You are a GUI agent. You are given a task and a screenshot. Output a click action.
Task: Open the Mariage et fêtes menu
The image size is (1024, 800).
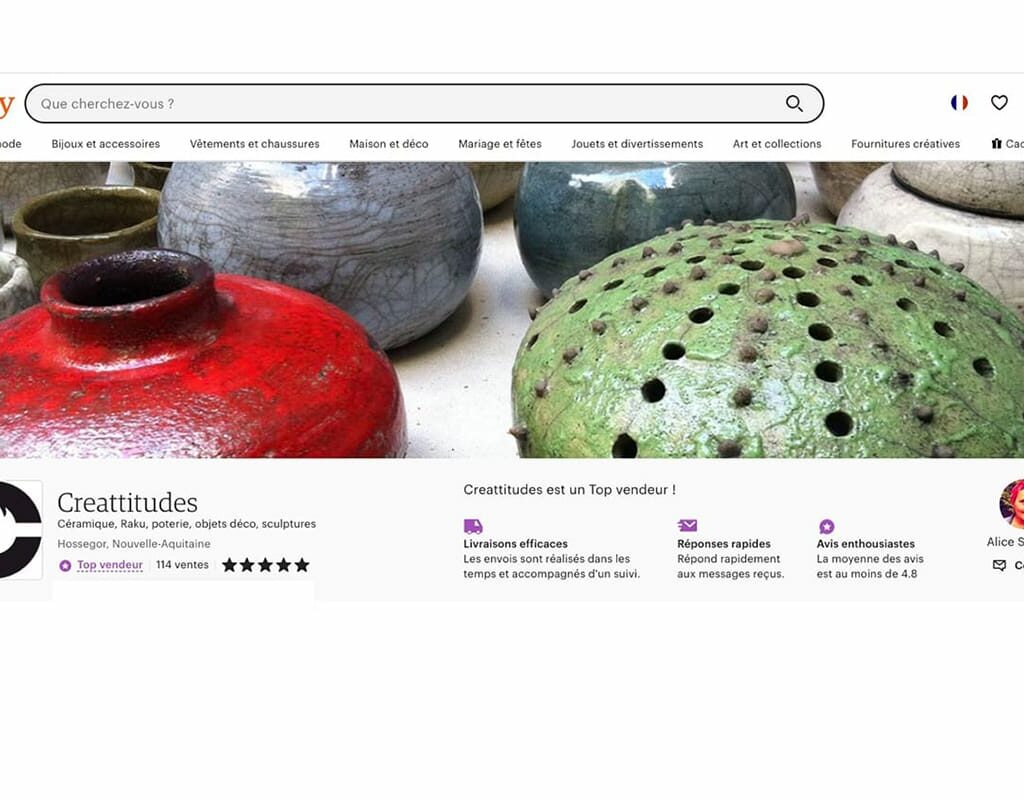click(x=500, y=144)
